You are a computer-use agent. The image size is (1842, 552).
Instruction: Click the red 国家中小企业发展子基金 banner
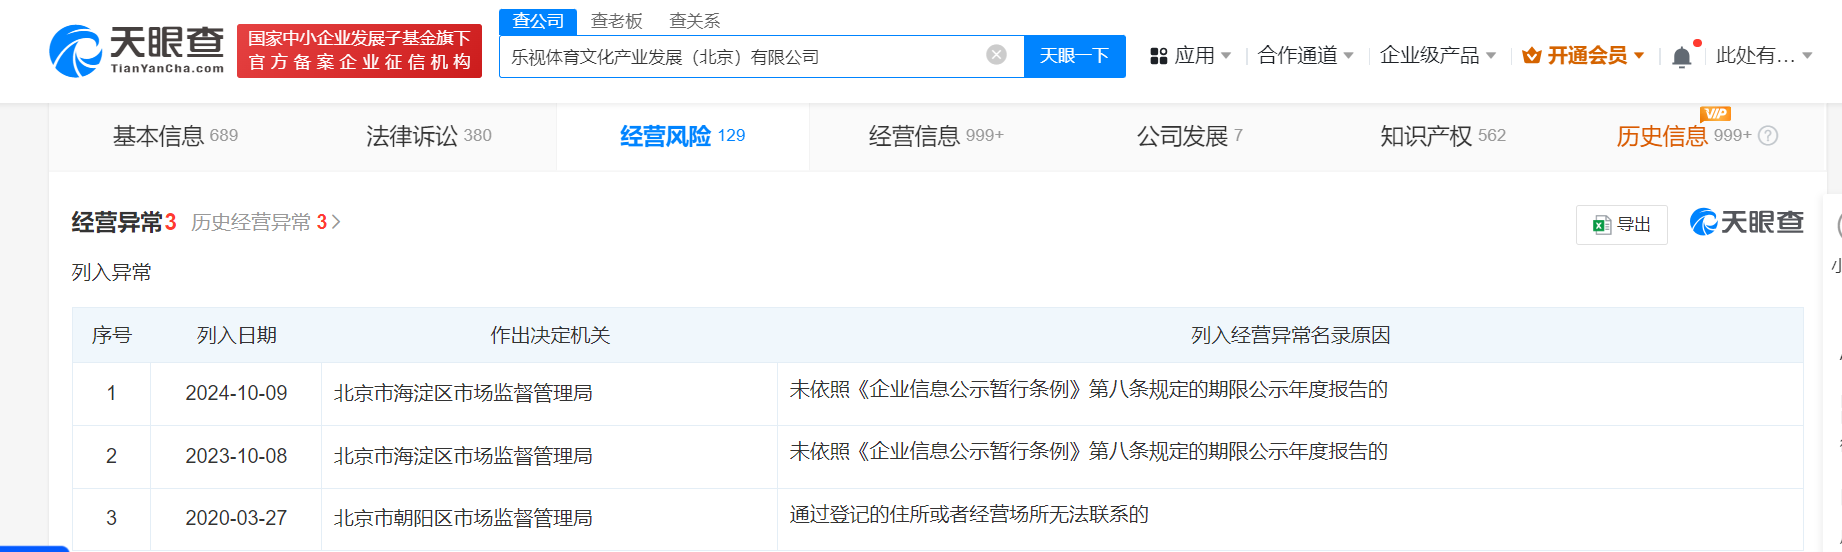(x=359, y=50)
